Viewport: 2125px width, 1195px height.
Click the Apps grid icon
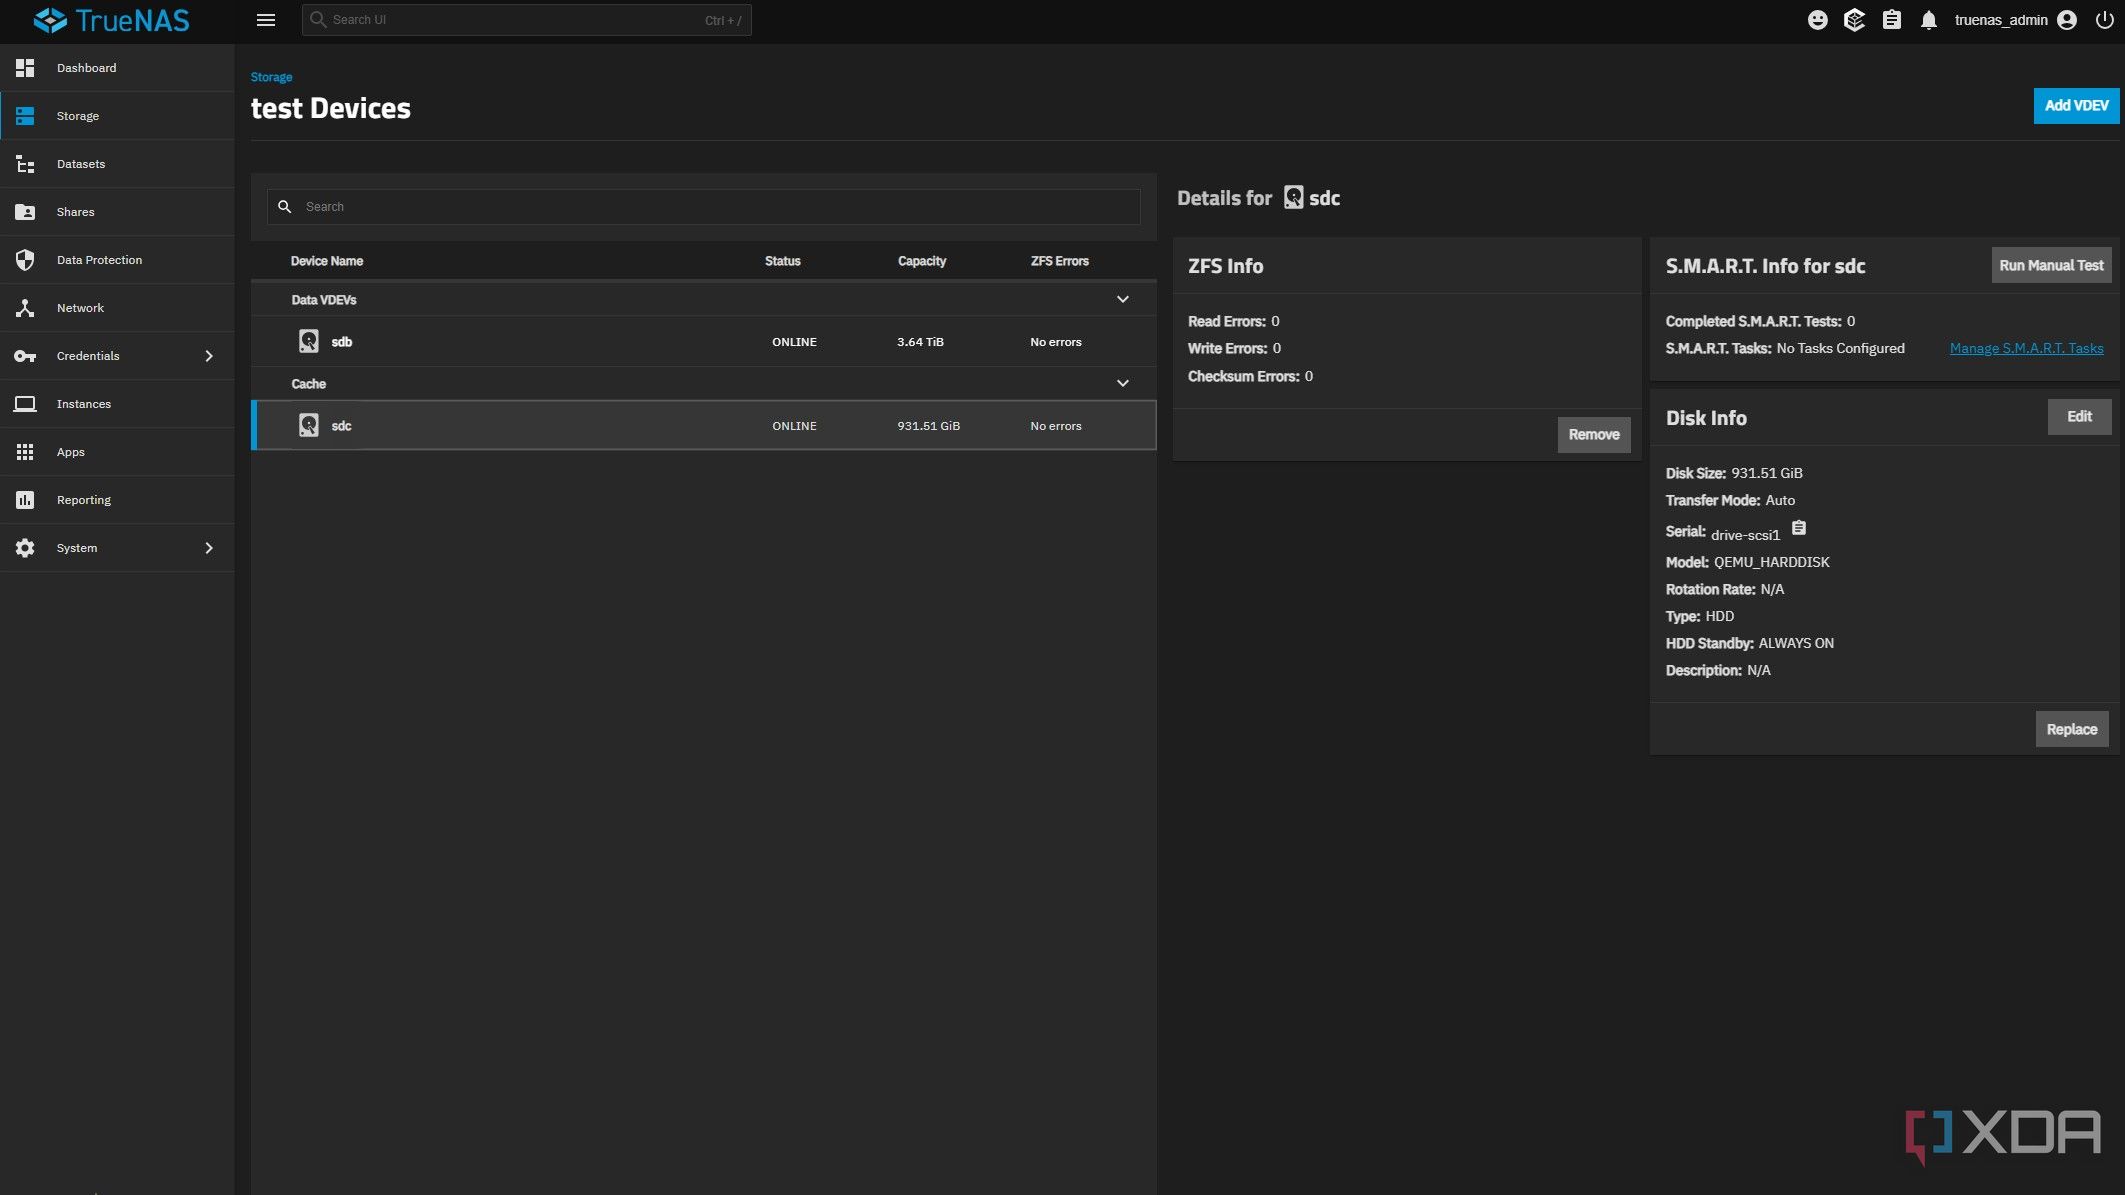pyautogui.click(x=25, y=452)
